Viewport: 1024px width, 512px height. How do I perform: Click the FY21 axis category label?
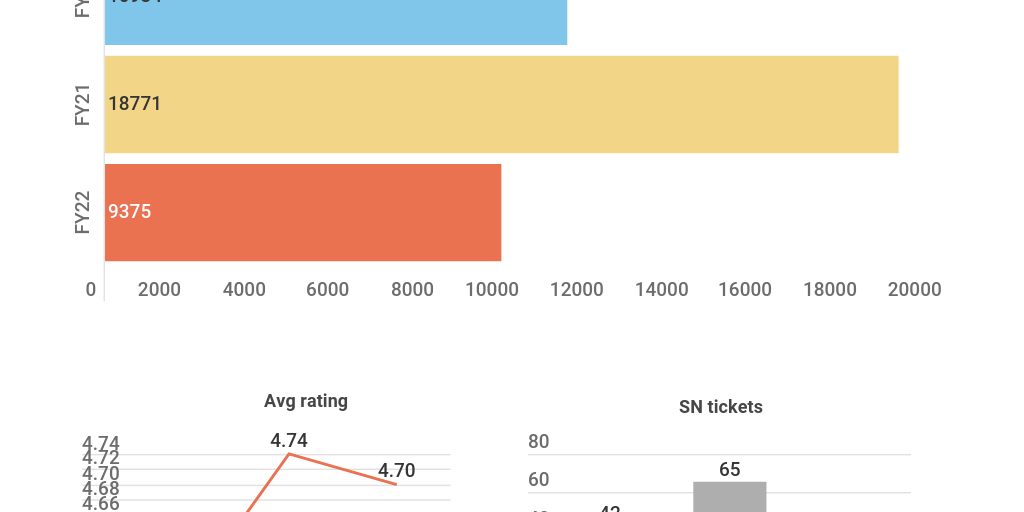[83, 104]
